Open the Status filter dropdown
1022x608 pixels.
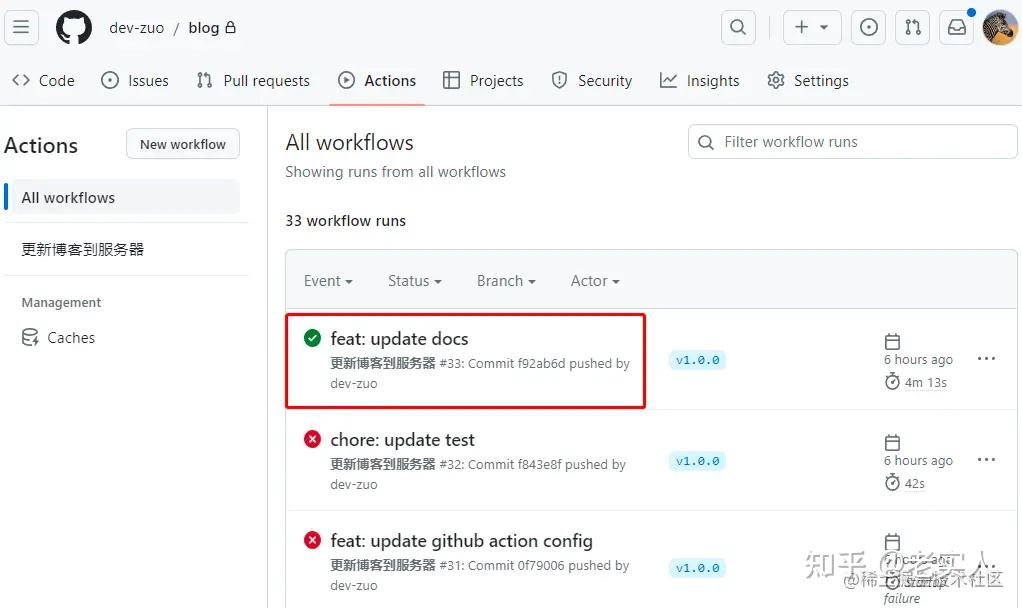coord(413,281)
